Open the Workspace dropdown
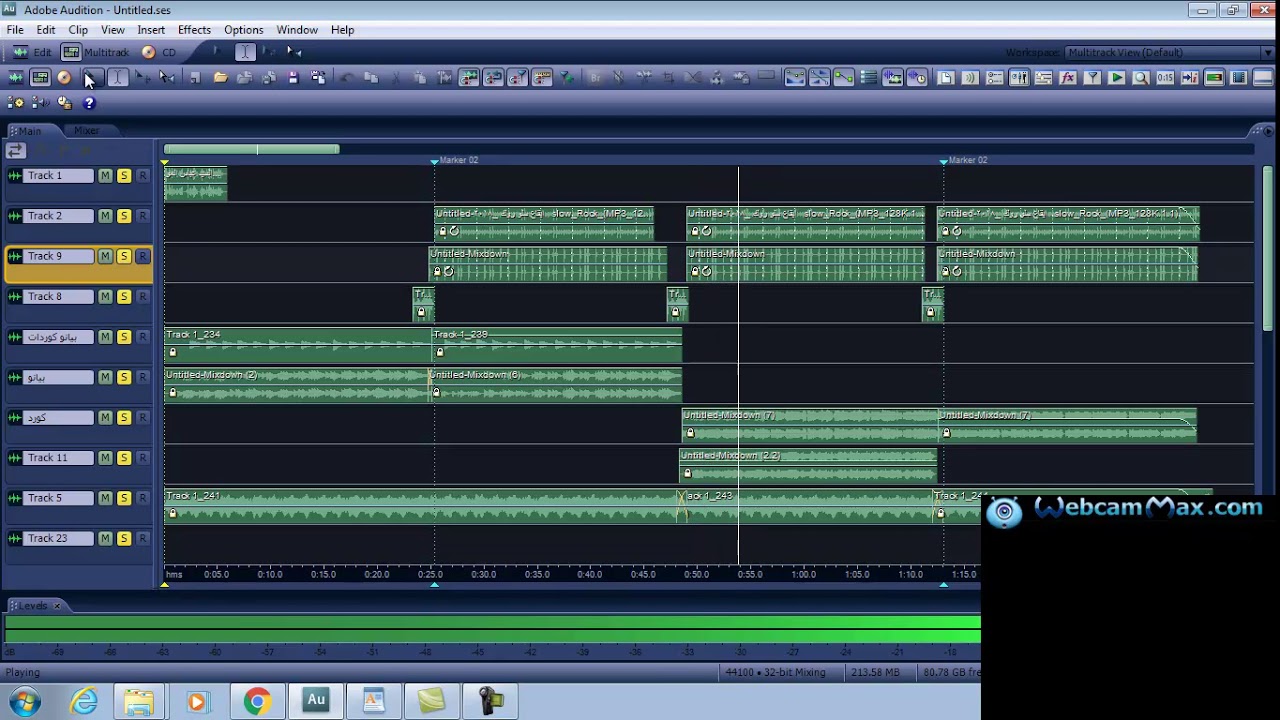 (x=1168, y=52)
